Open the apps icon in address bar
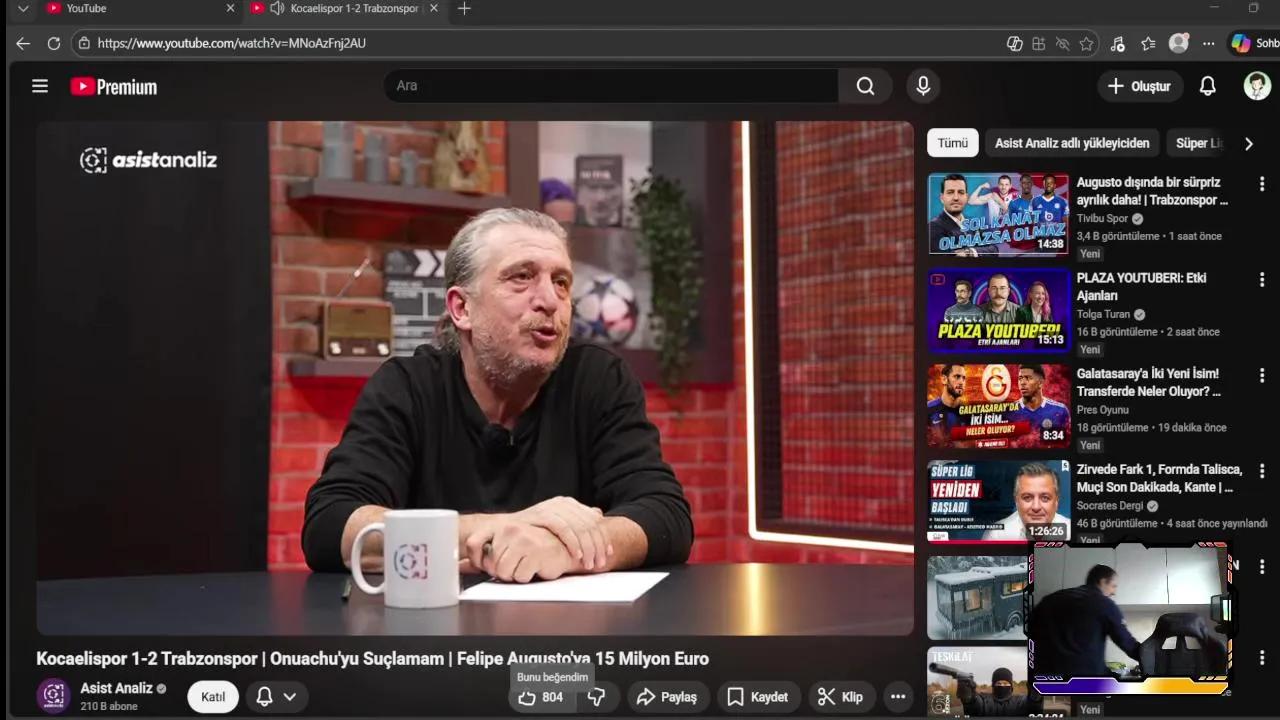Viewport: 1280px width, 720px height. [1039, 43]
